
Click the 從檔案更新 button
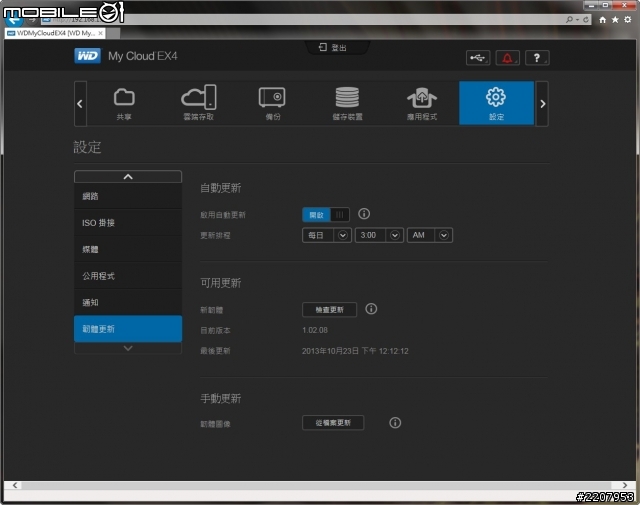(333, 423)
